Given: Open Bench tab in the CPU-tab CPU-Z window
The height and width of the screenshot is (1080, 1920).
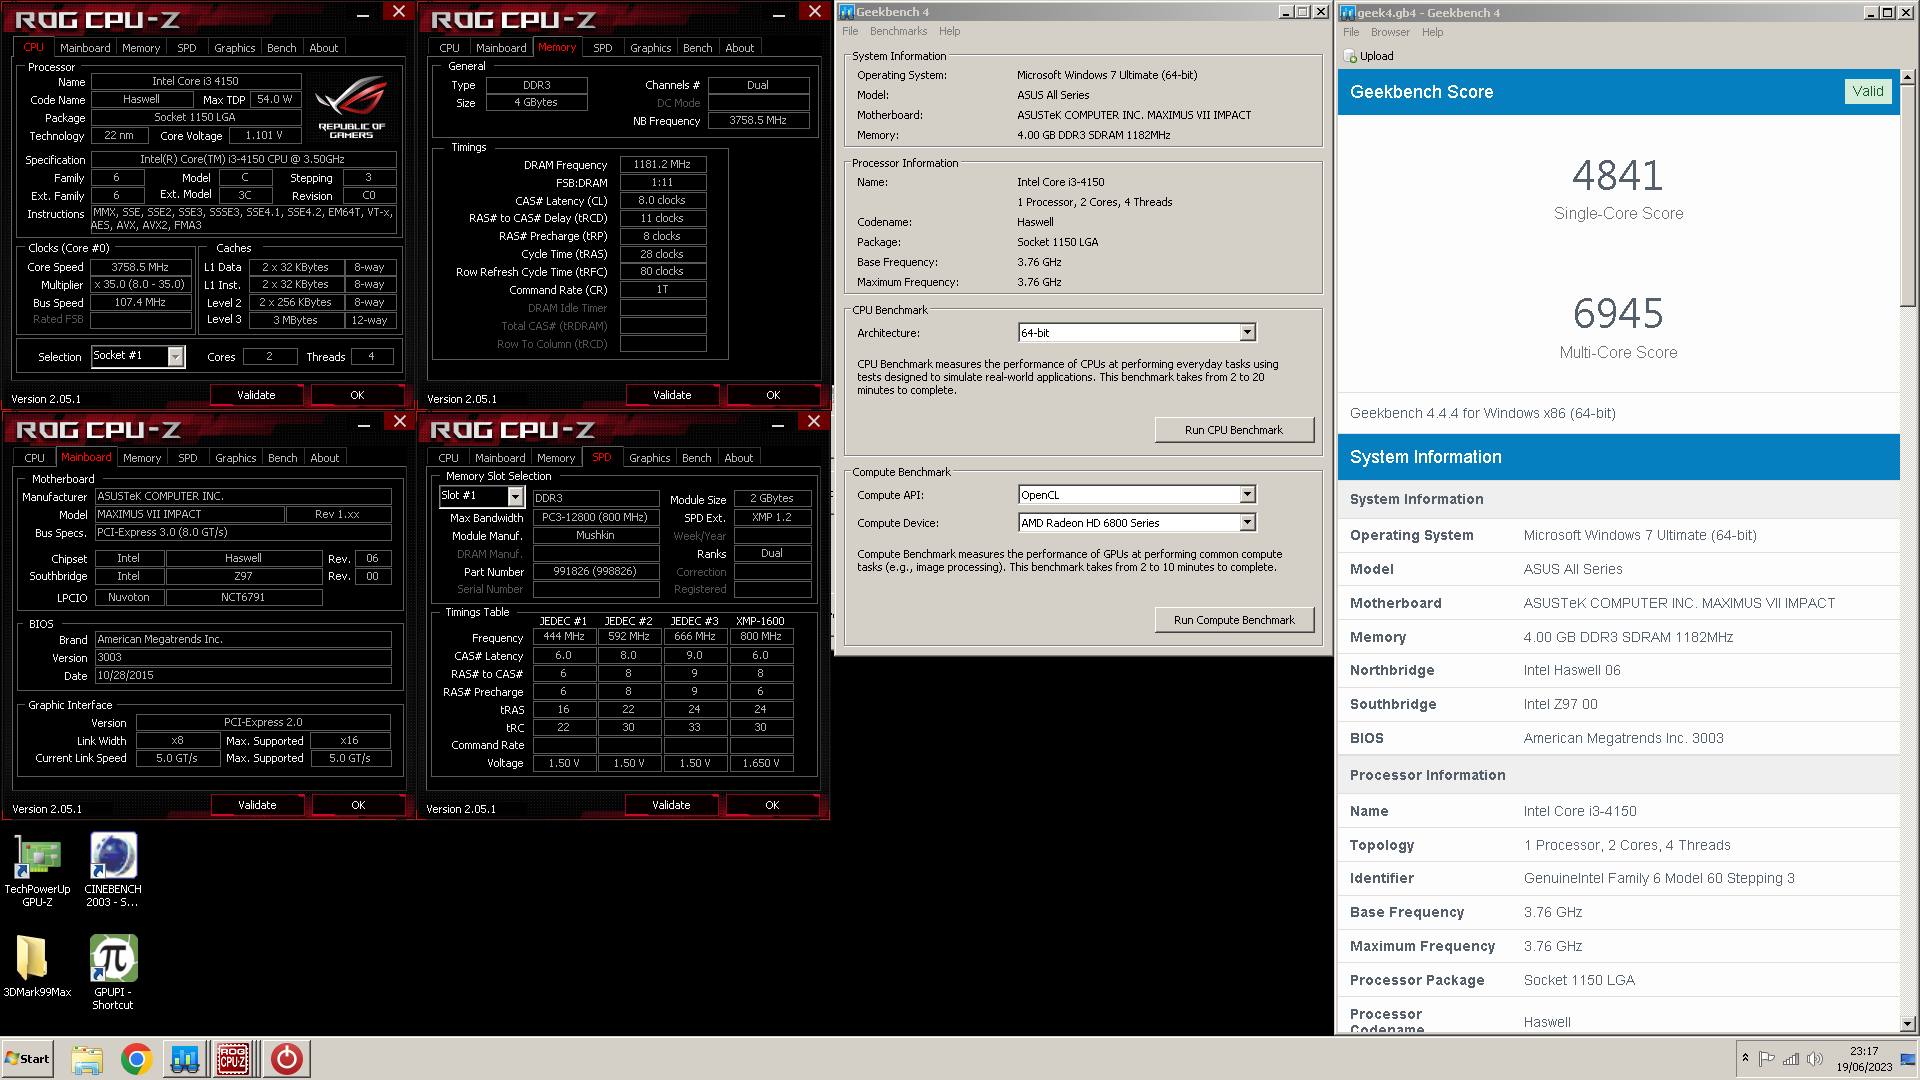Looking at the screenshot, I should 282,48.
